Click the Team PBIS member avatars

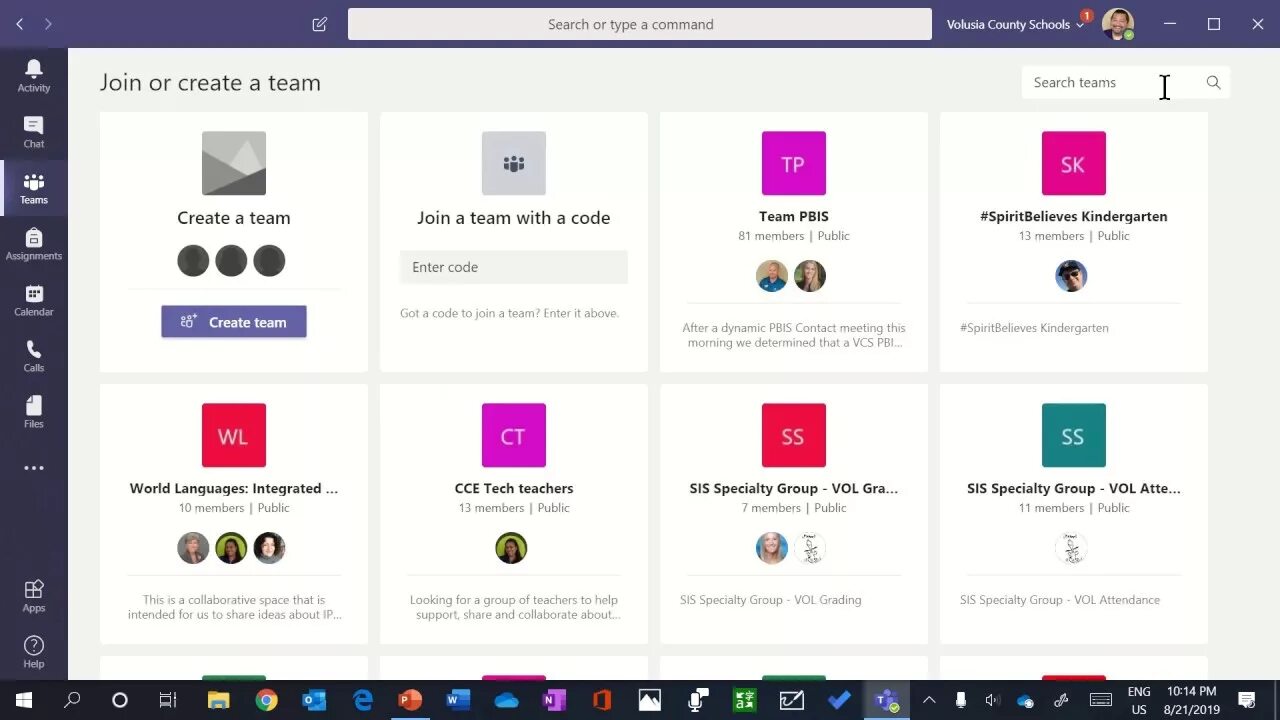click(x=790, y=276)
